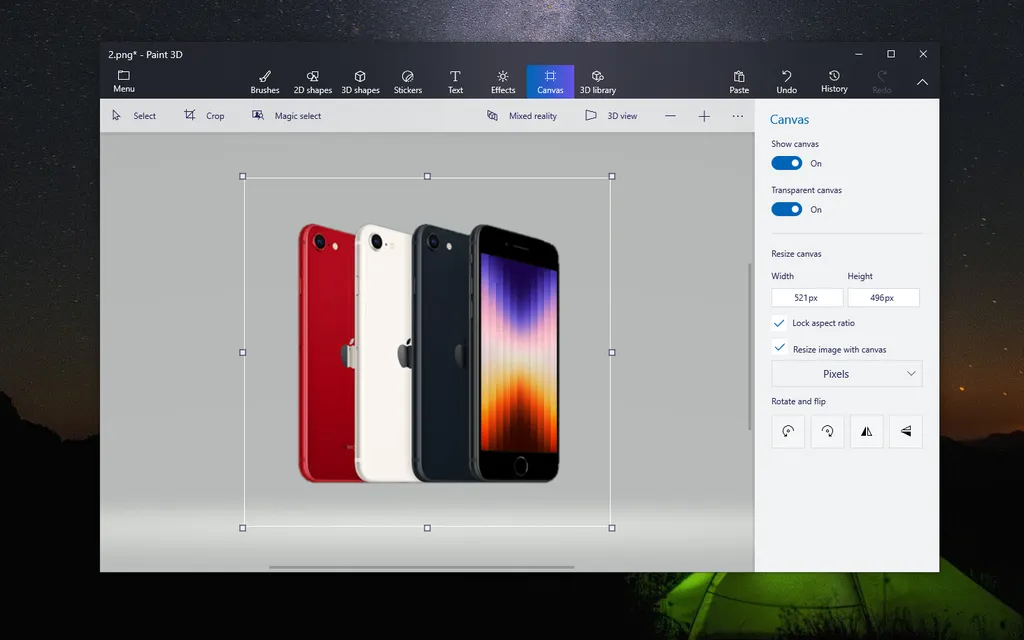This screenshot has height=640, width=1024.
Task: Select the Text tool
Action: (455, 82)
